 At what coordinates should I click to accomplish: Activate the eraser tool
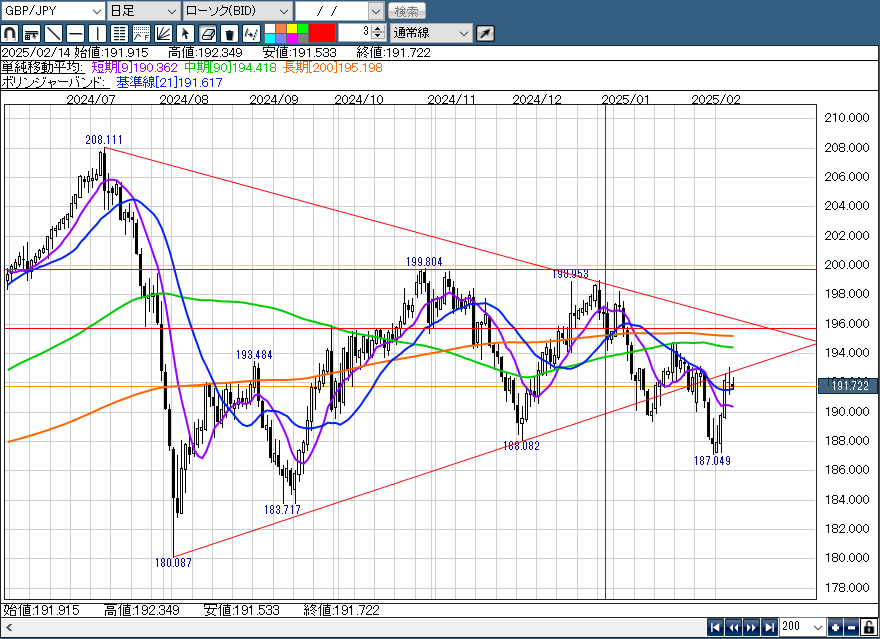[207, 33]
